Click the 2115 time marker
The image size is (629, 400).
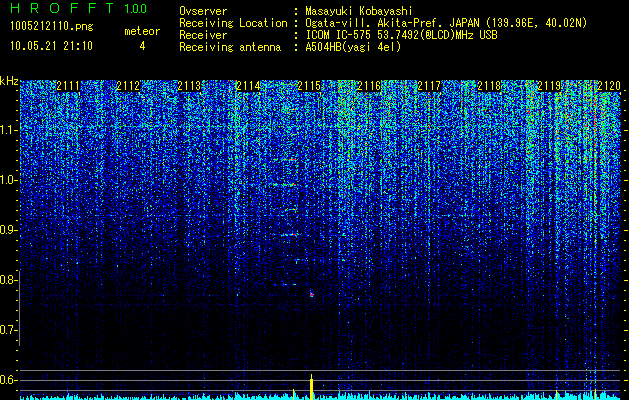309,86
